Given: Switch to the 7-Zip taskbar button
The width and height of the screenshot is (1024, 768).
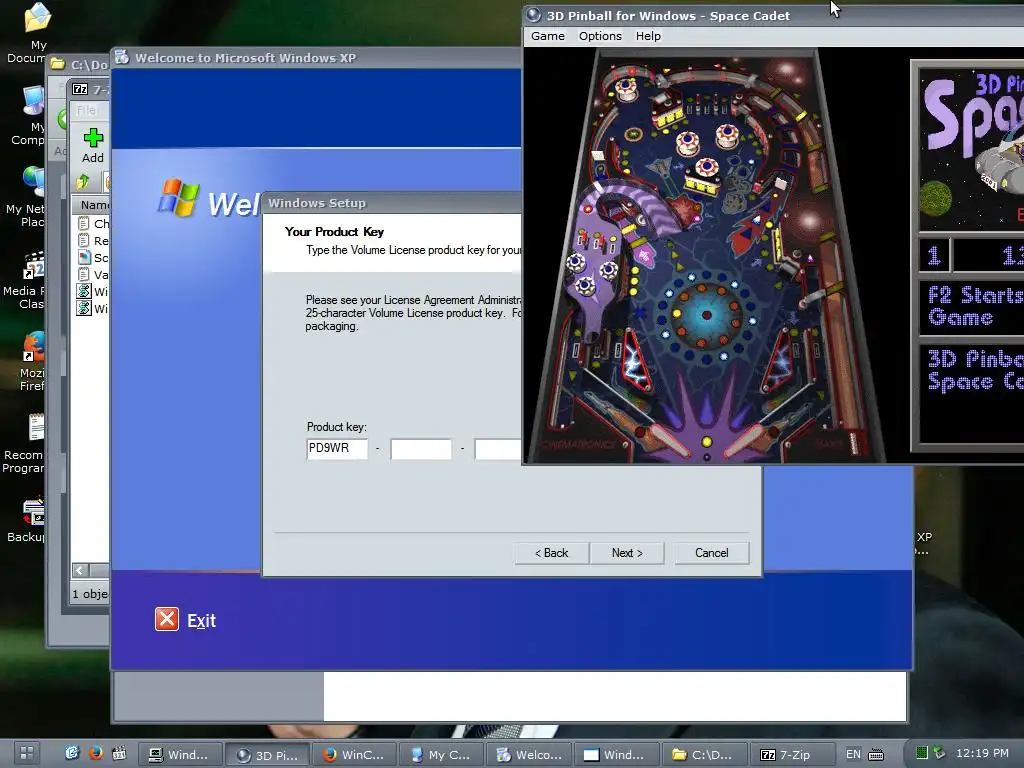Looking at the screenshot, I should click(792, 754).
